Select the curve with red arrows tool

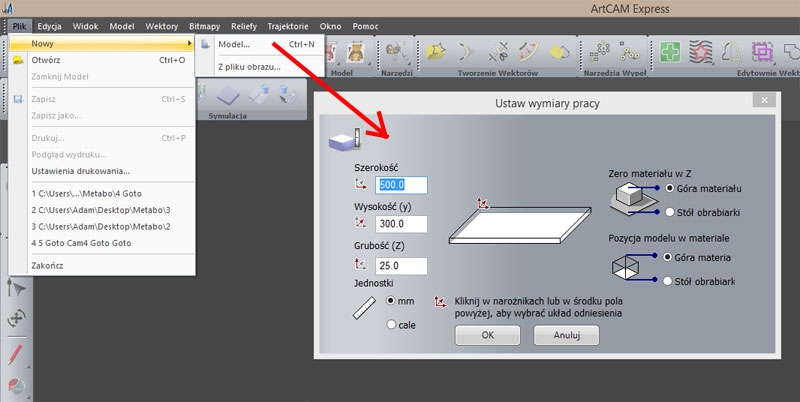point(529,52)
